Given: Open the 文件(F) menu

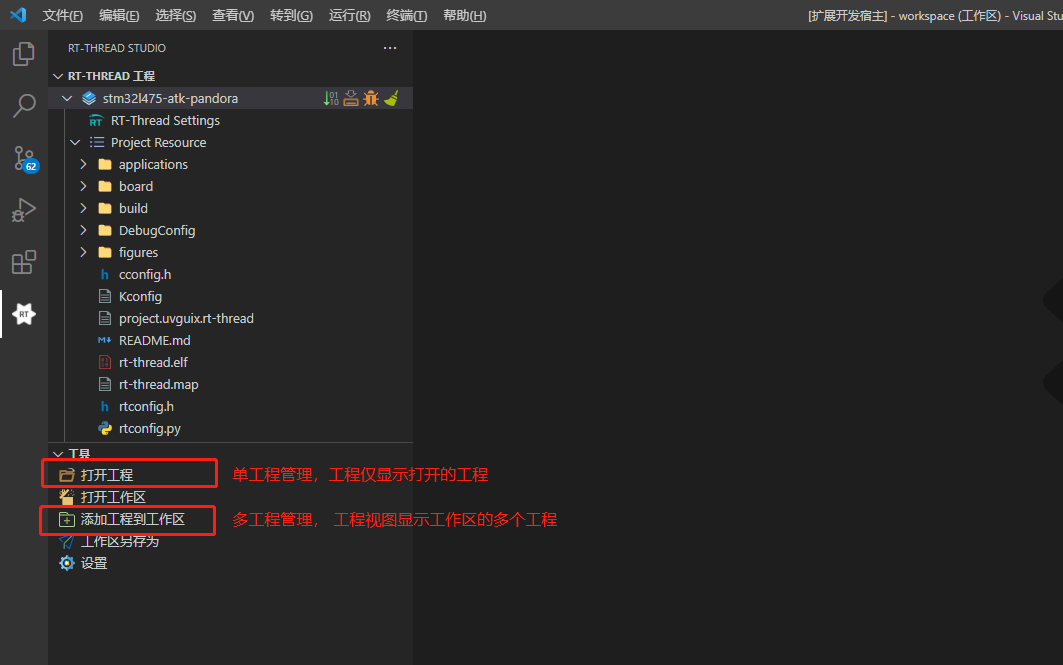Looking at the screenshot, I should pos(63,15).
